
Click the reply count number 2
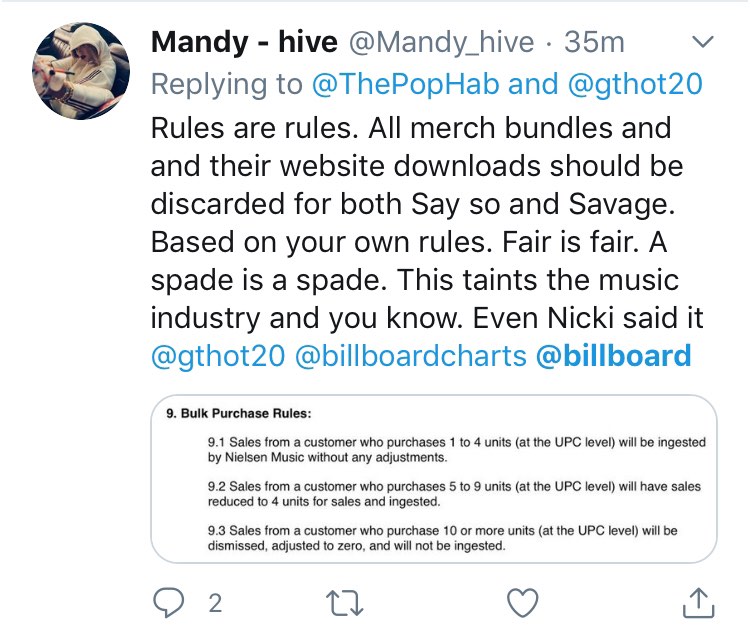(x=212, y=602)
